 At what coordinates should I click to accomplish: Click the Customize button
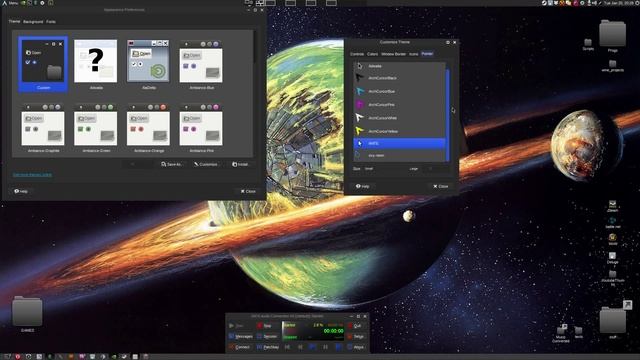click(206, 164)
